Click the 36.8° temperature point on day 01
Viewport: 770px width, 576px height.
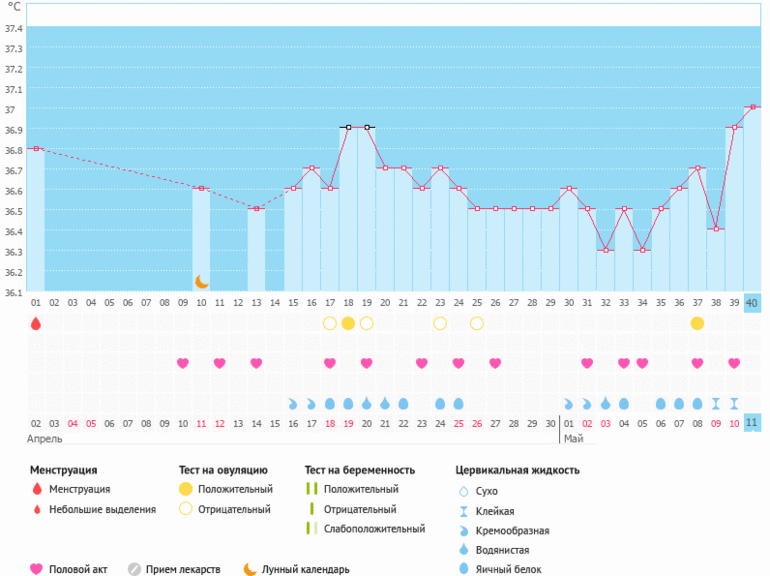pyautogui.click(x=36, y=148)
